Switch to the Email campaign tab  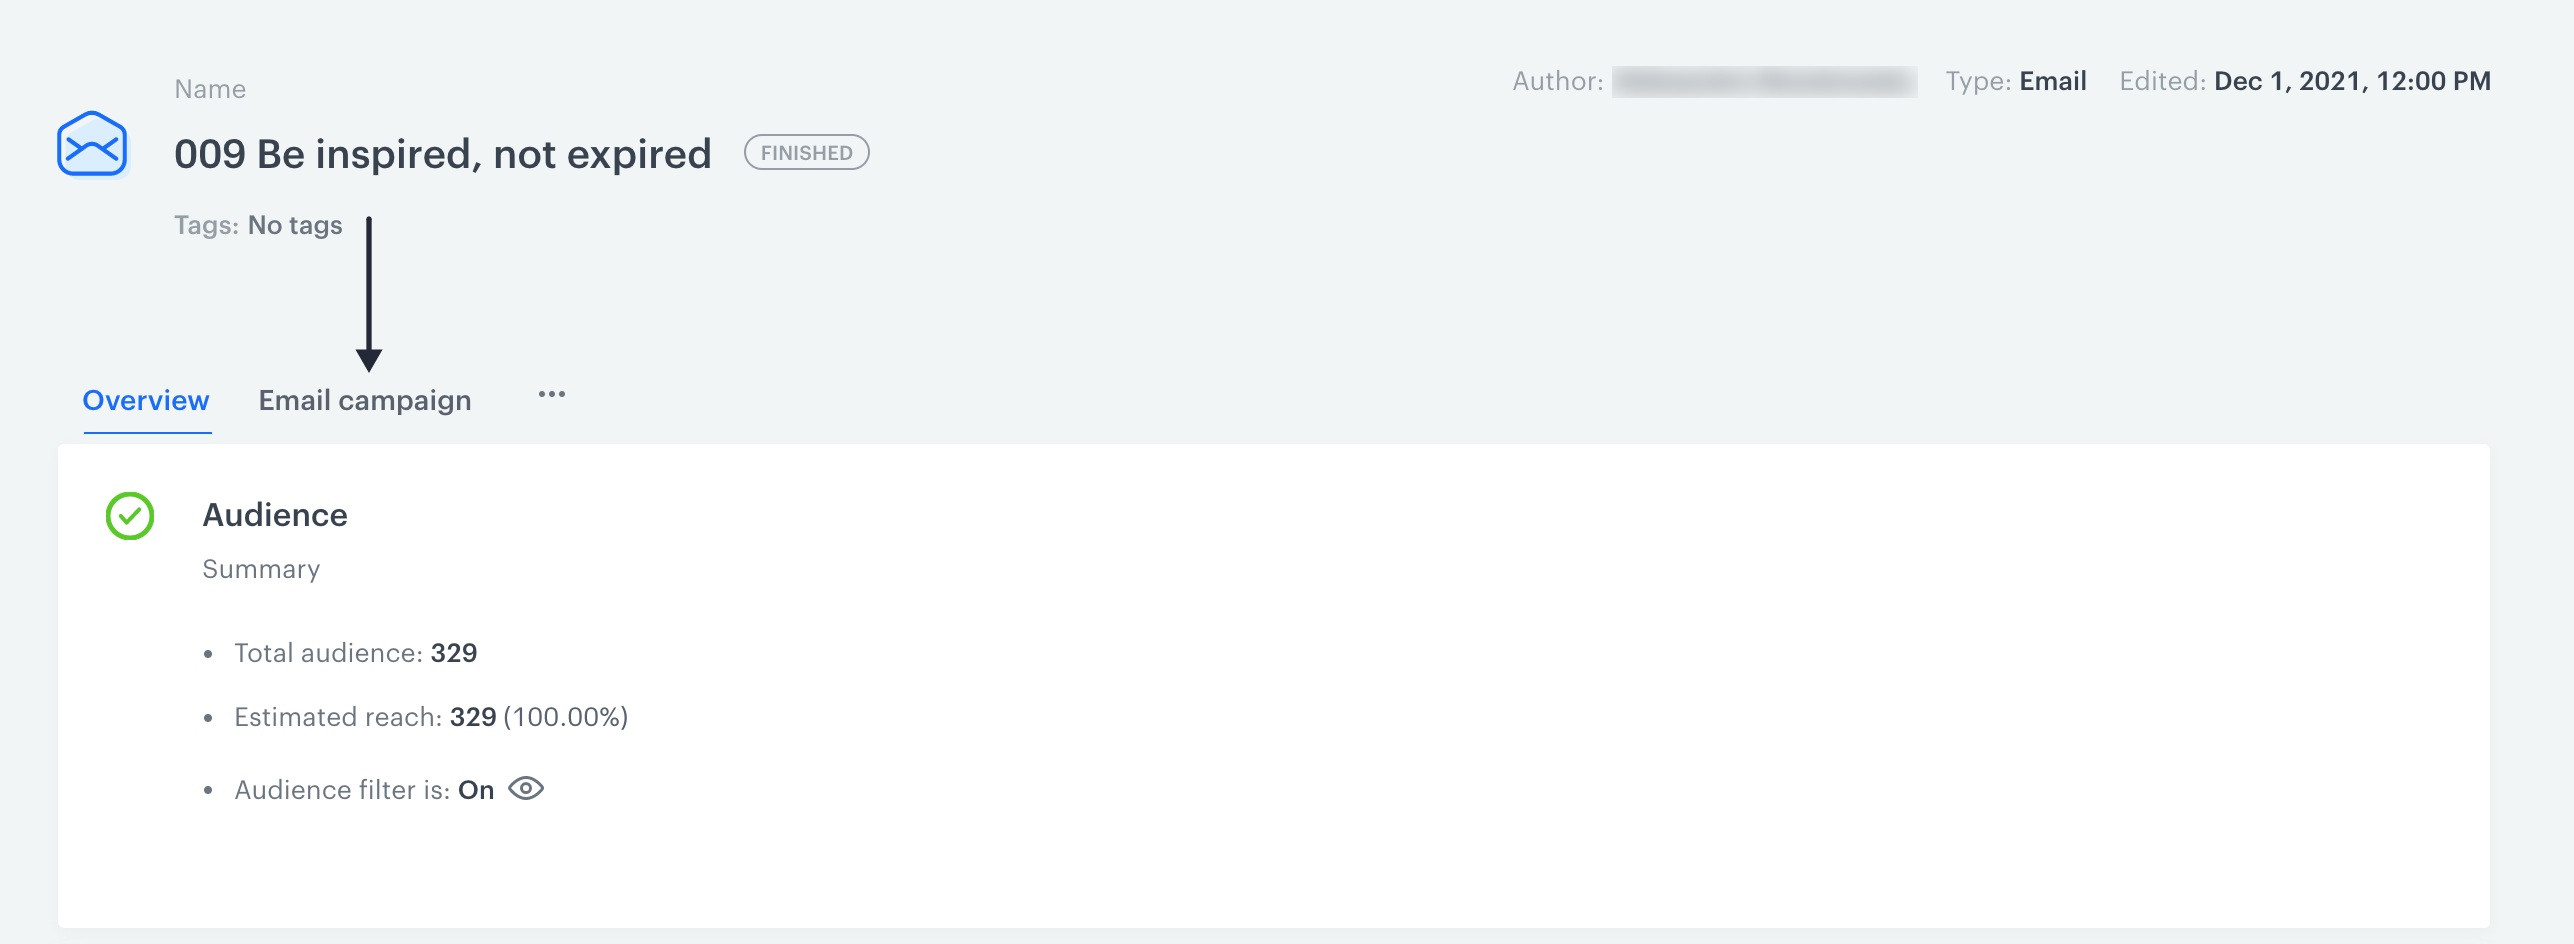[x=365, y=400]
